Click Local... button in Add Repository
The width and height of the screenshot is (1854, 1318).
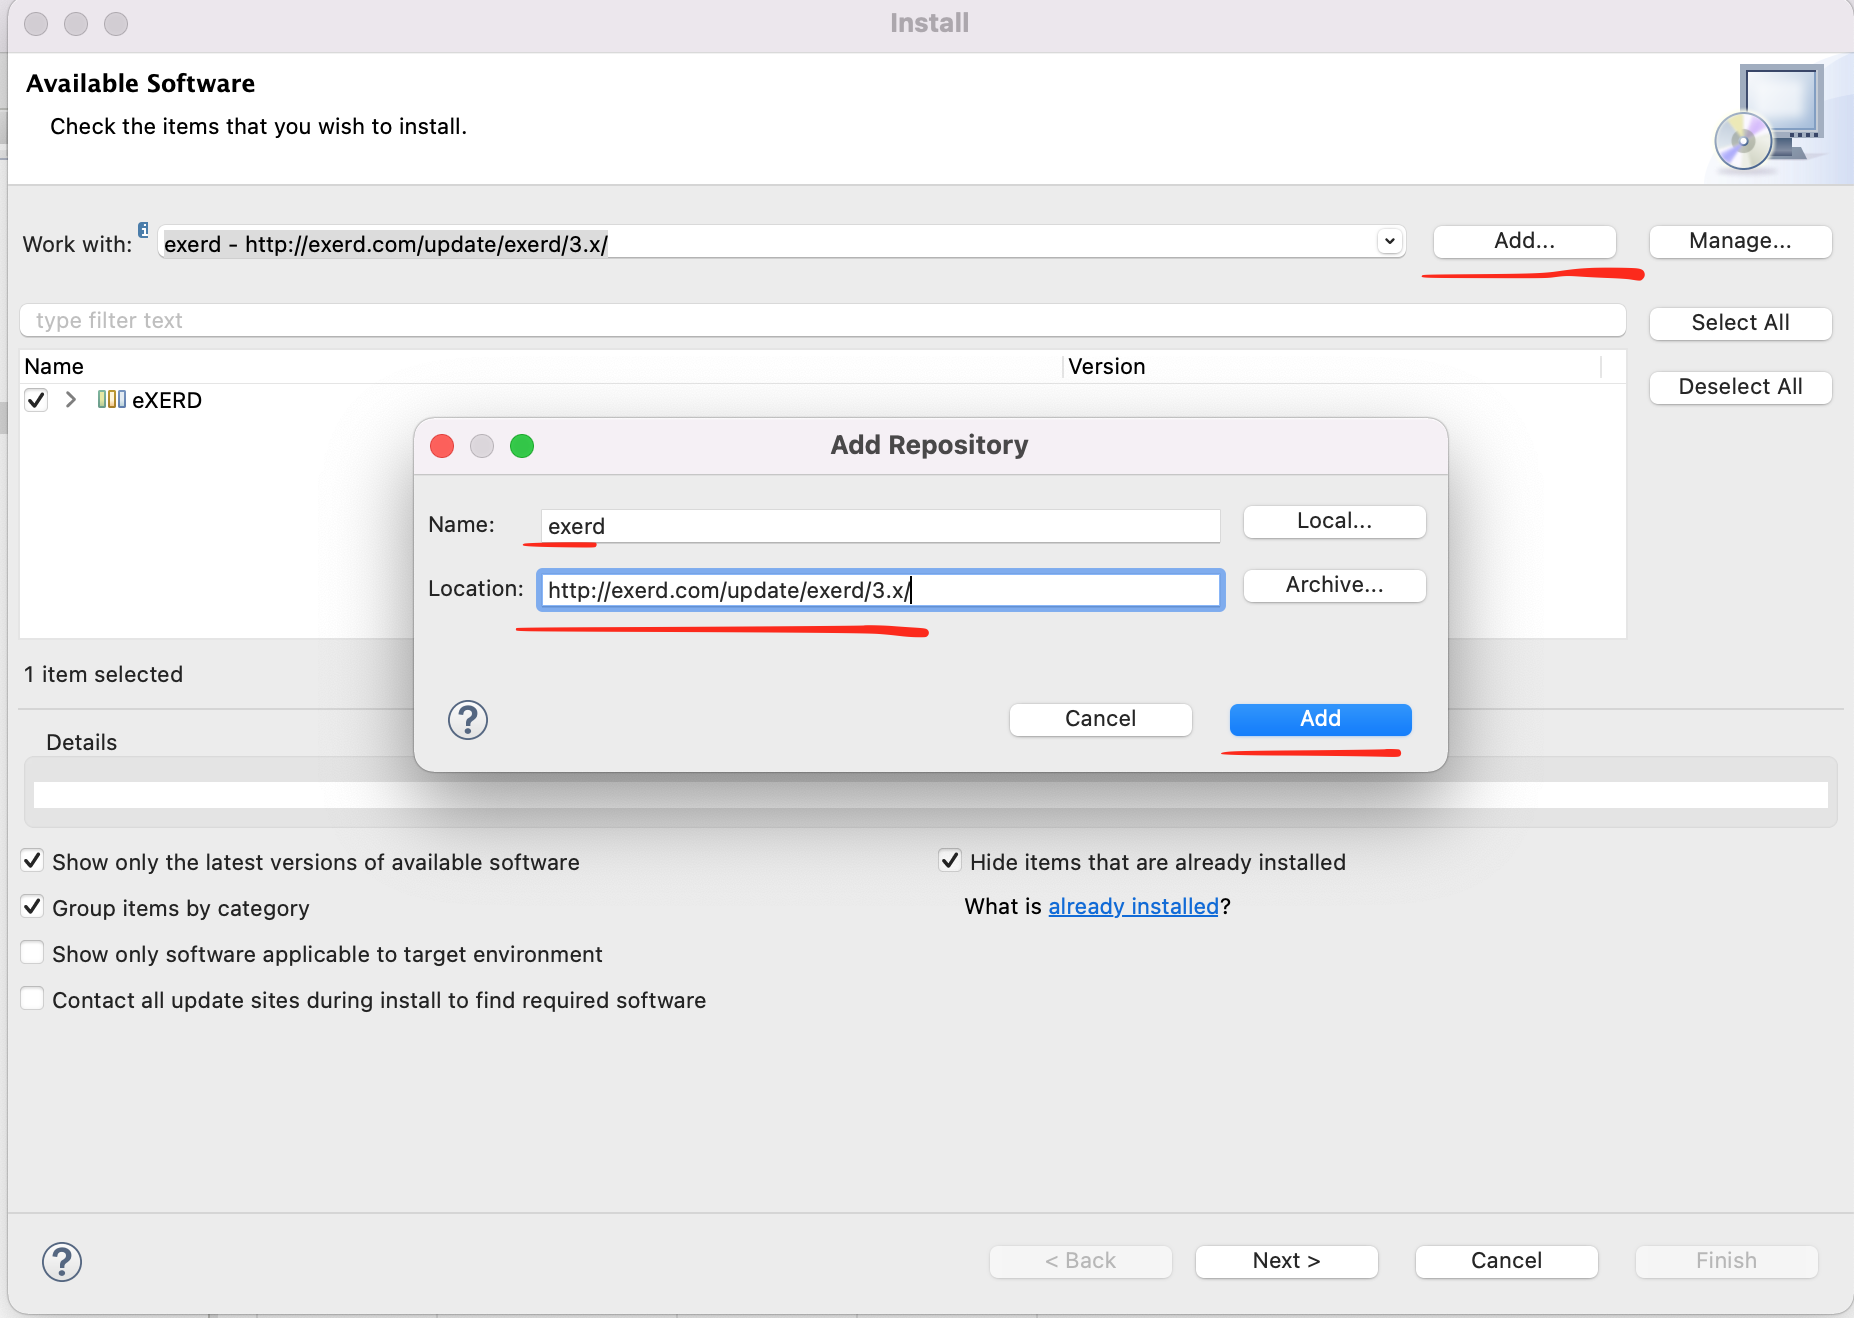[x=1334, y=521]
